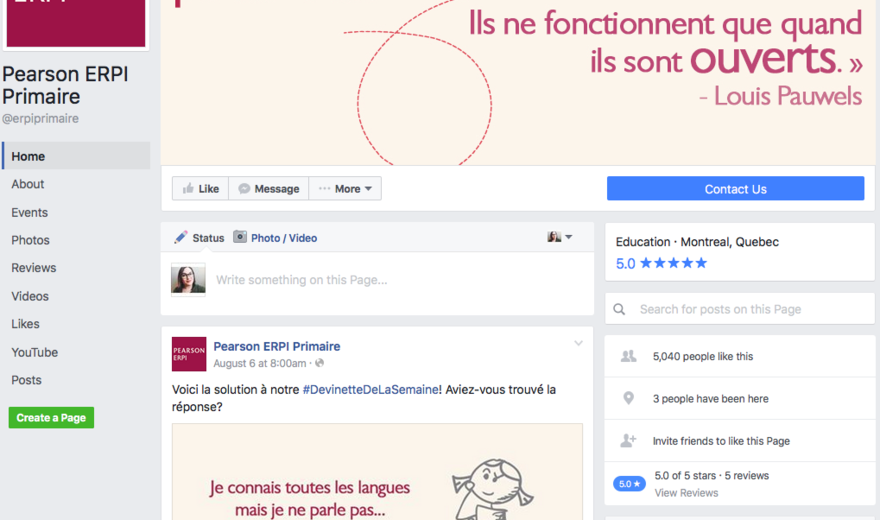Screen dimensions: 880x520
Task: Open Photos in the sidebar
Action: click(x=30, y=240)
